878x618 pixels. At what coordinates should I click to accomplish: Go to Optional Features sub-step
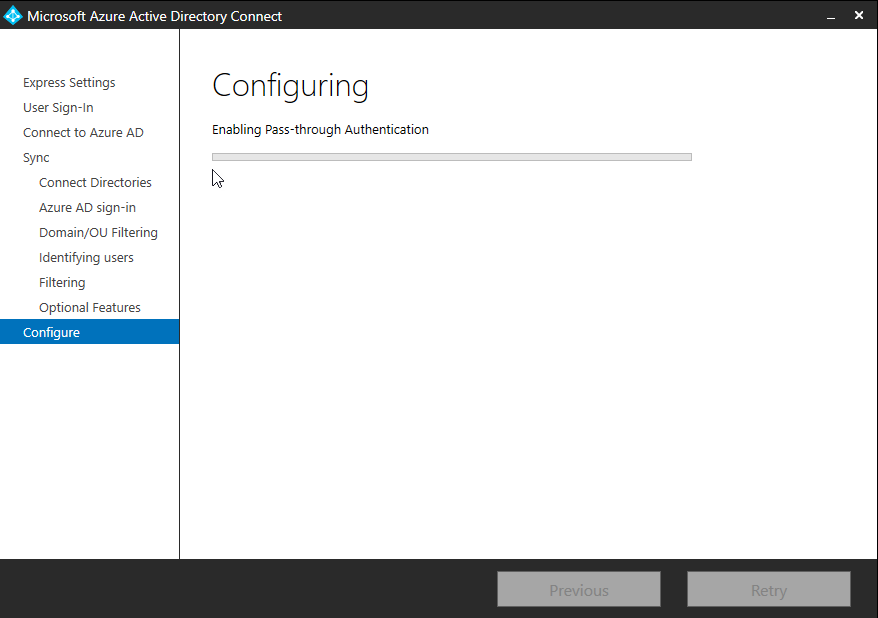90,307
